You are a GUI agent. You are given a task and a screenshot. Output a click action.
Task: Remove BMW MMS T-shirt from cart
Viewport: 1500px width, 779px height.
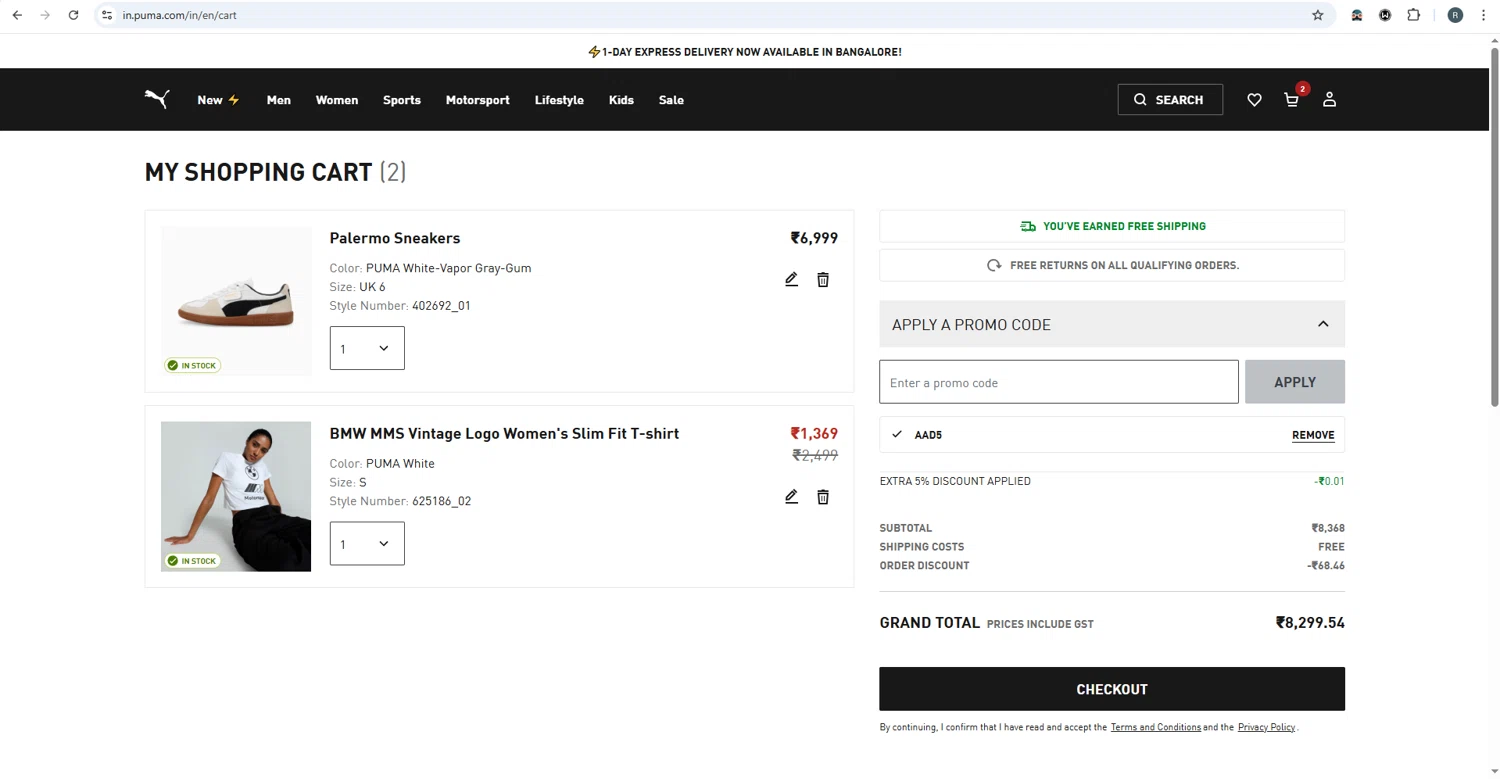click(823, 497)
